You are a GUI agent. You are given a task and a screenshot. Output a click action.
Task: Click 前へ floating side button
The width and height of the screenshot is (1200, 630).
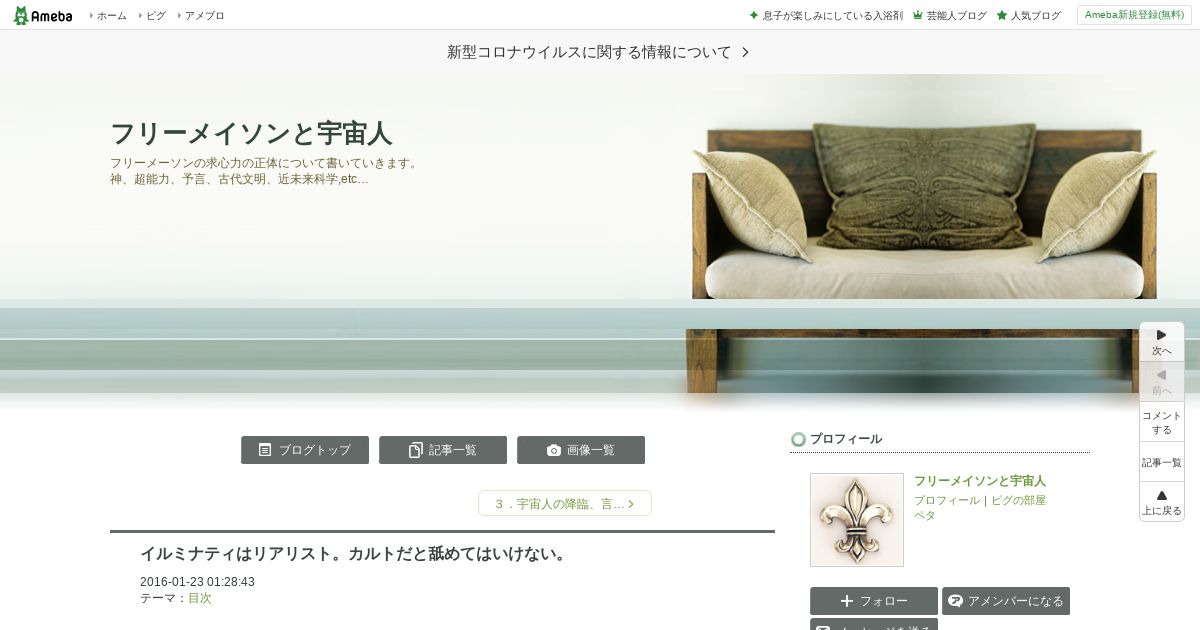pyautogui.click(x=1162, y=382)
